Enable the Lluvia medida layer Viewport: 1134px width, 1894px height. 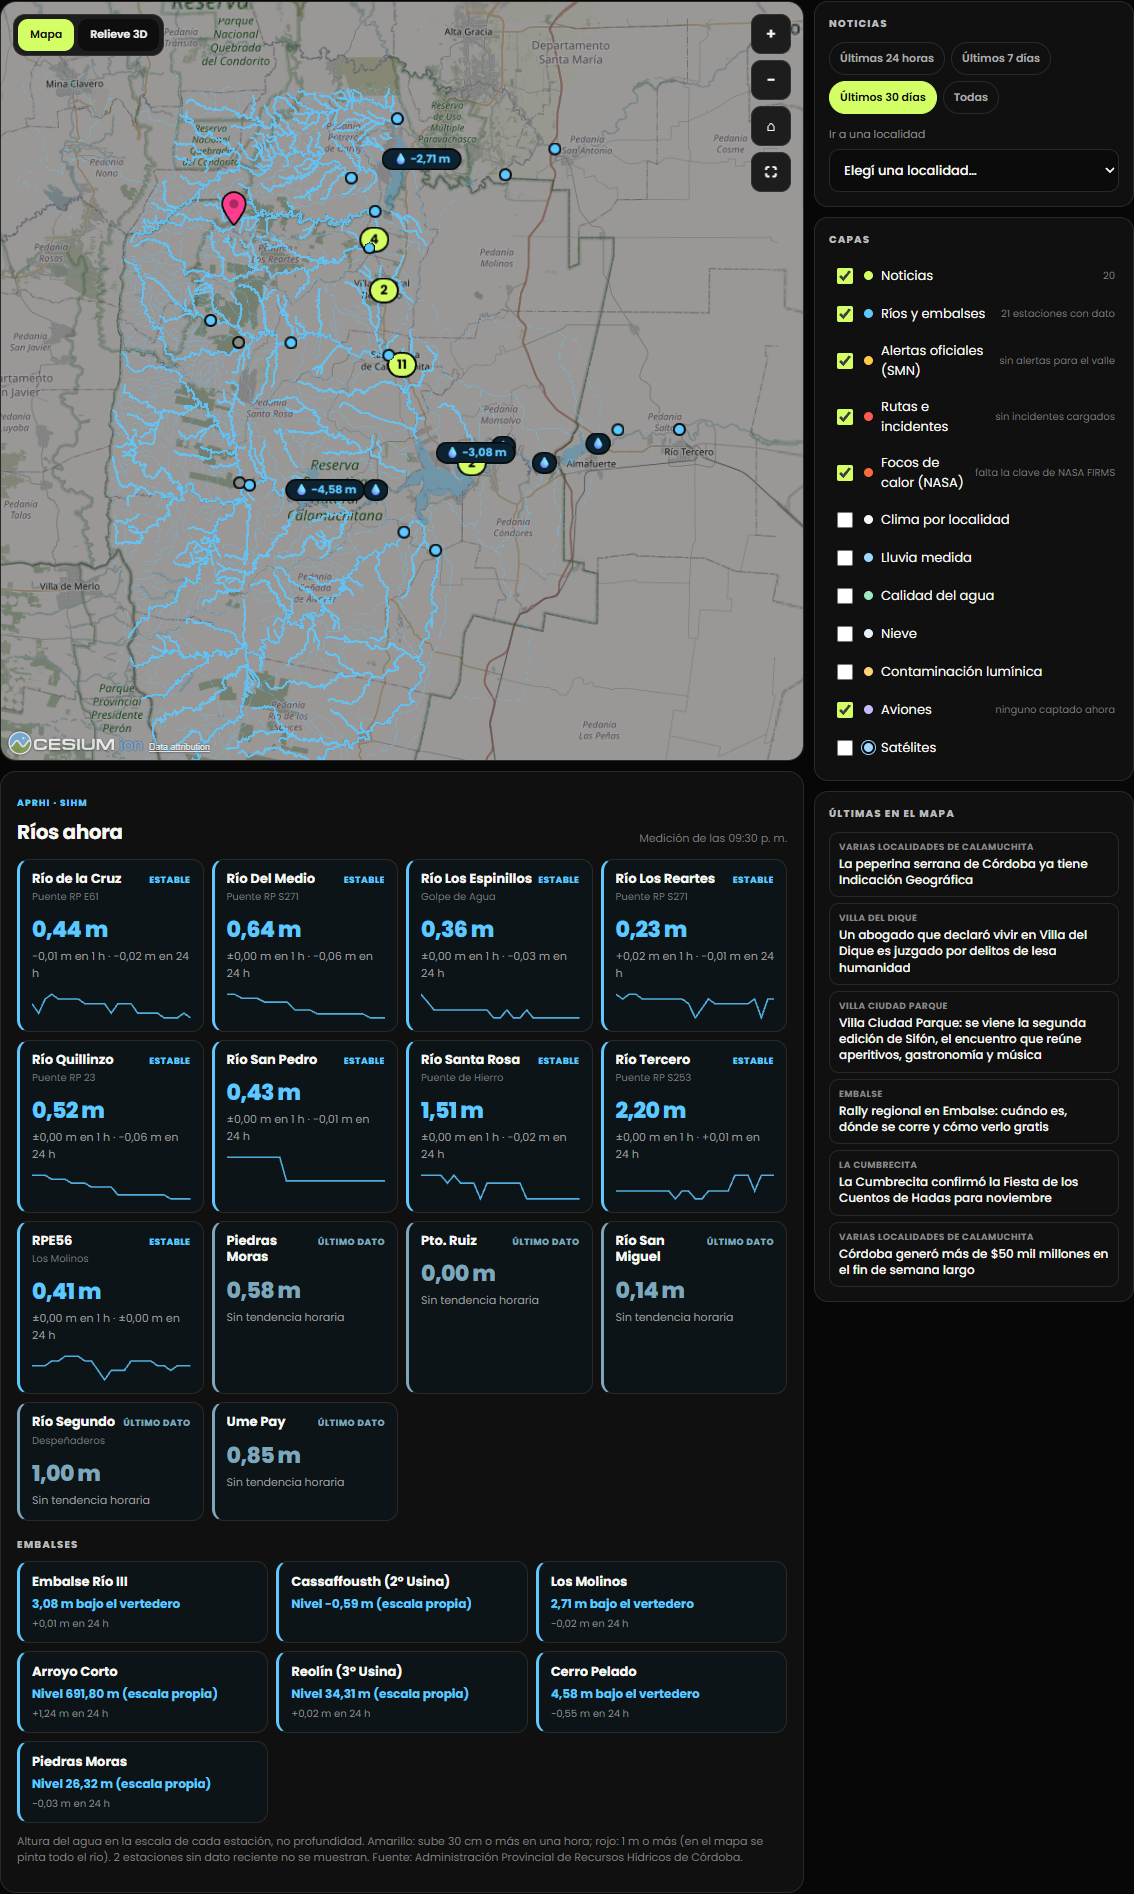tap(845, 558)
